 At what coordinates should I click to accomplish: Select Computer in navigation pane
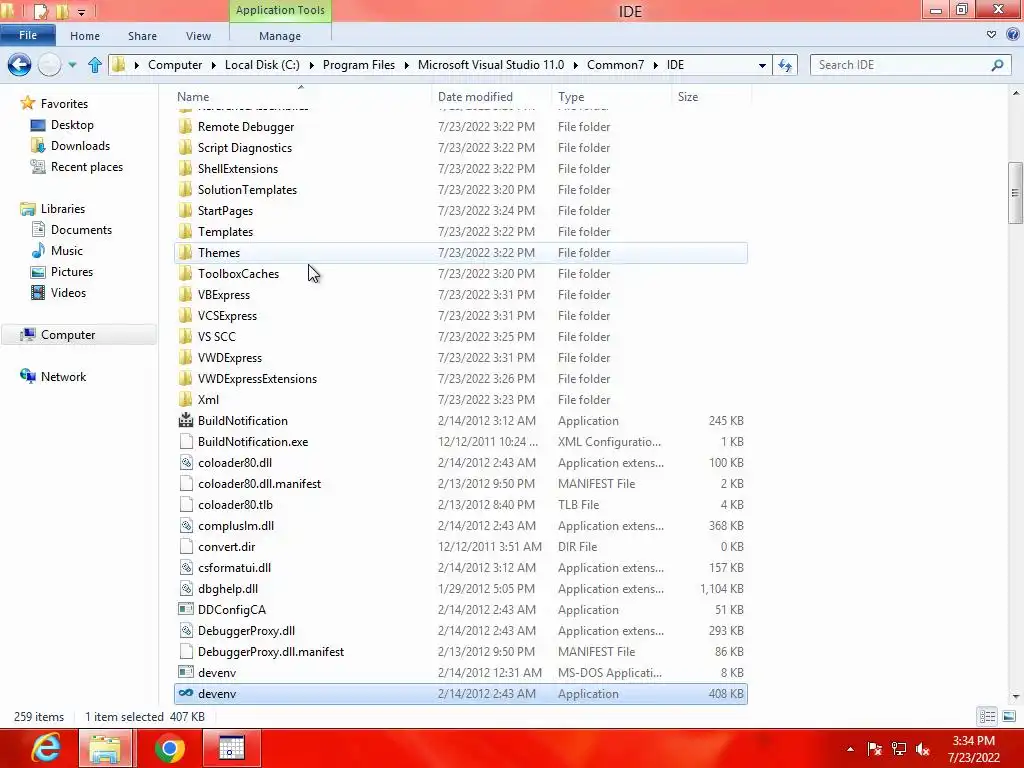(x=78, y=335)
